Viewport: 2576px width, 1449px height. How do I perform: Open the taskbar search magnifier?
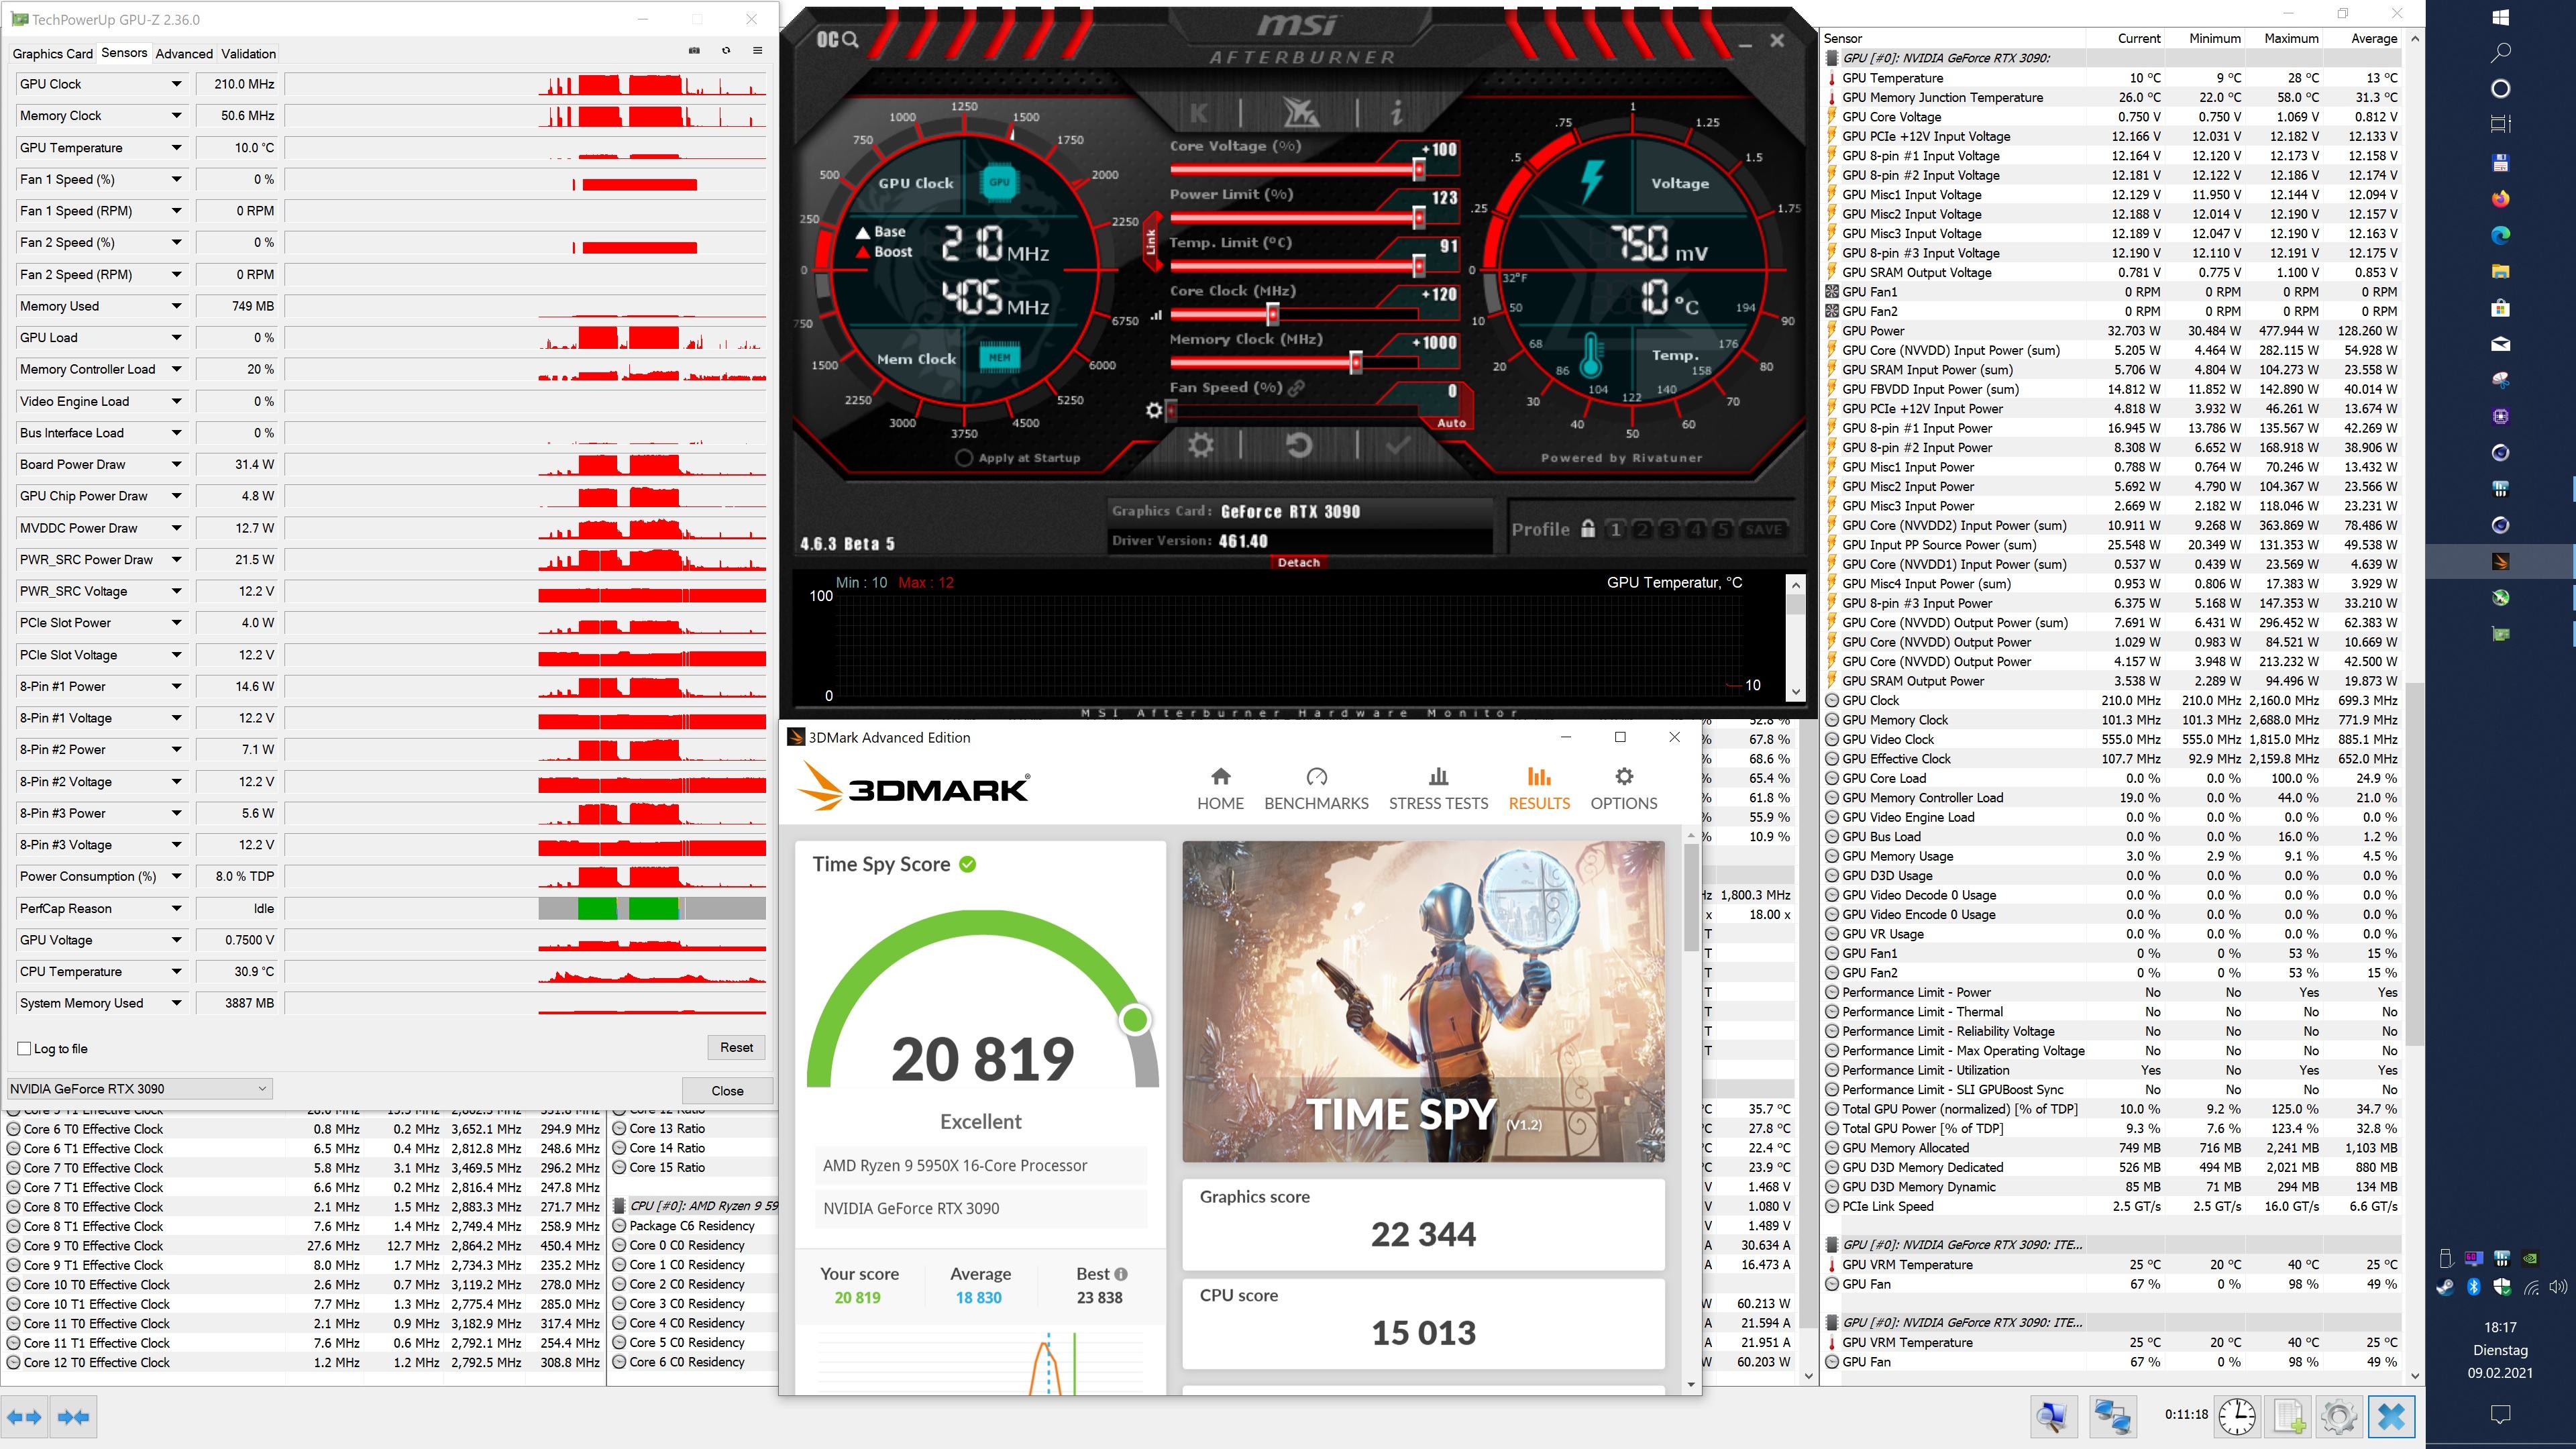coord(2500,52)
